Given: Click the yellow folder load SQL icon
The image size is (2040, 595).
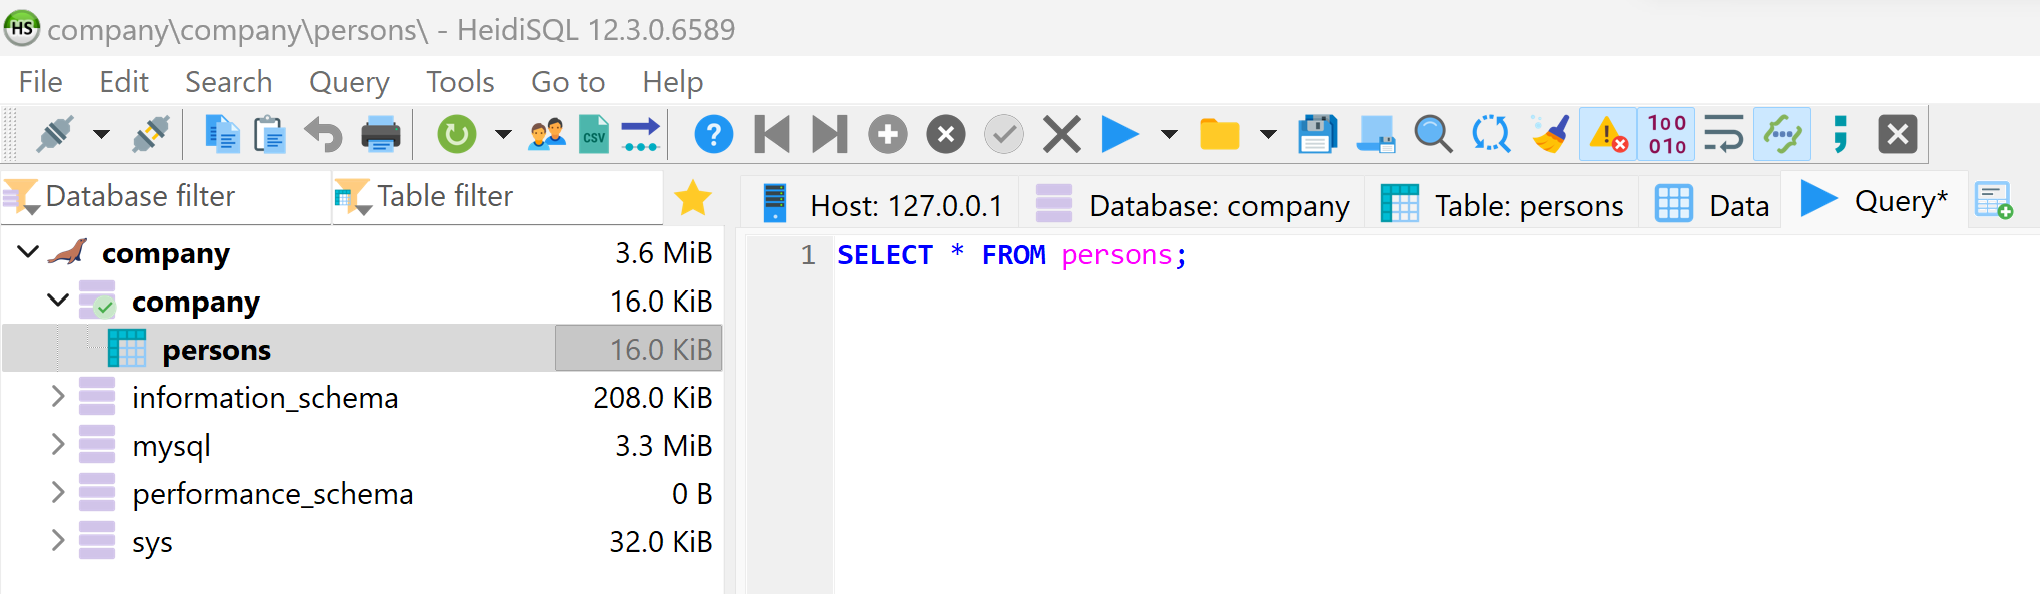Looking at the screenshot, I should click(1220, 134).
